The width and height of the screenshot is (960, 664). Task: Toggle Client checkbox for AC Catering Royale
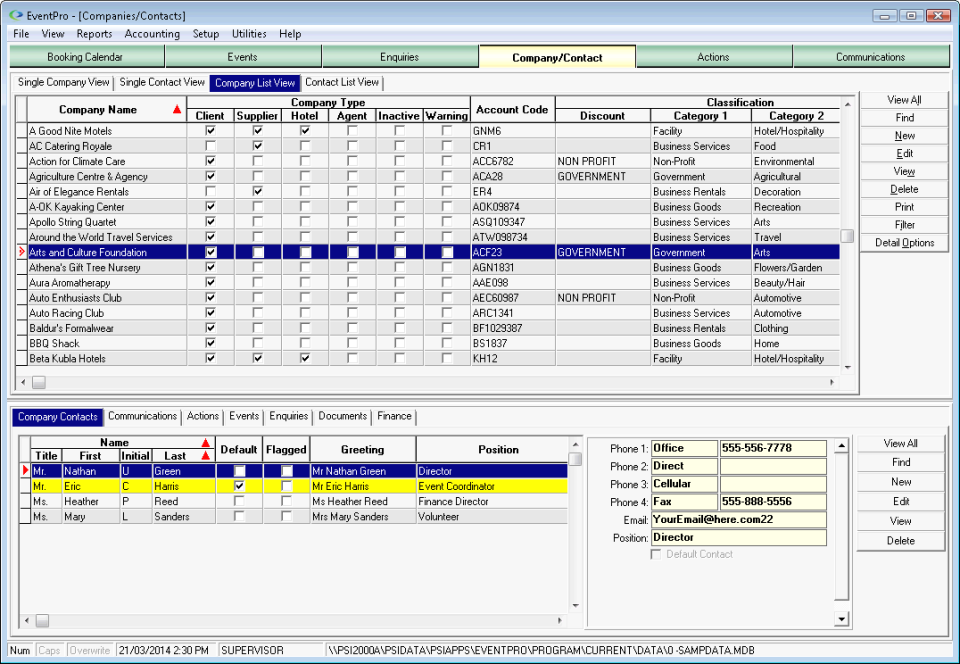click(x=211, y=146)
